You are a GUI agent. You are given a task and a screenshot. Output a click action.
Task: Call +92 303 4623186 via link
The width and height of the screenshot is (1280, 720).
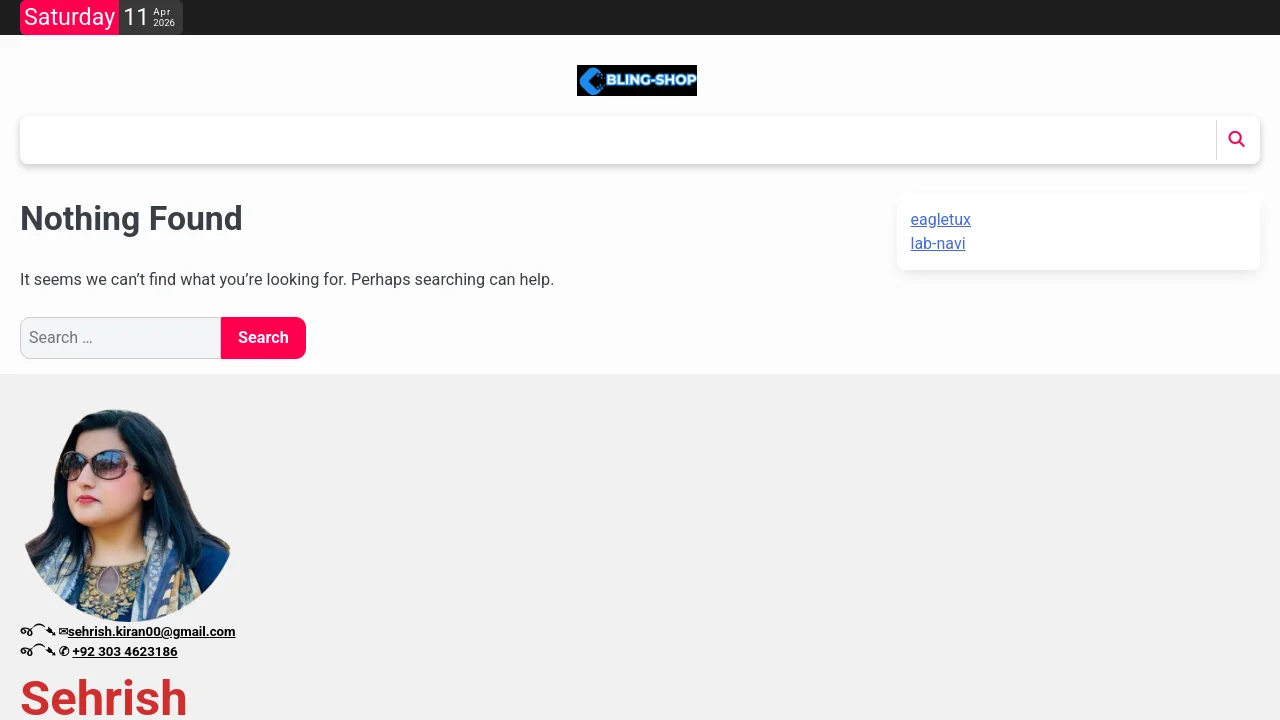point(125,652)
